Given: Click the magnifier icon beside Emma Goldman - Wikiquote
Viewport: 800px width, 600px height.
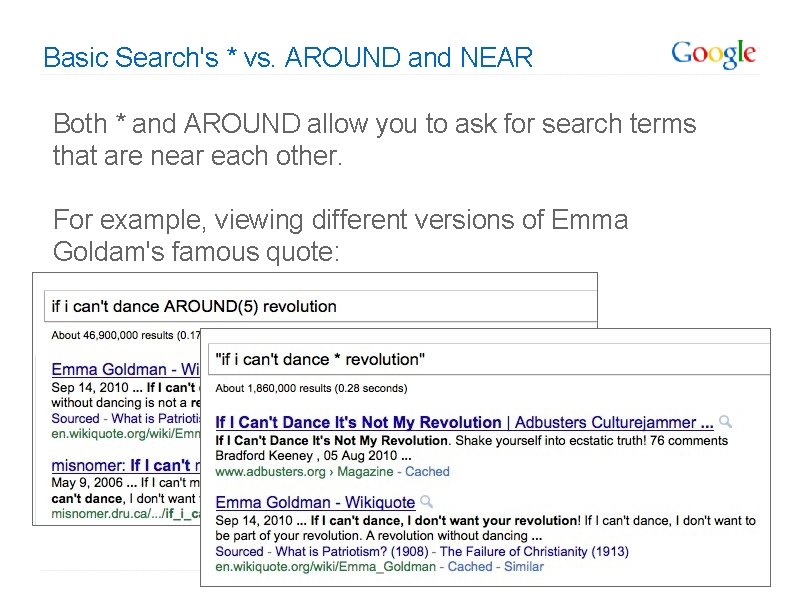Looking at the screenshot, I should tap(427, 501).
